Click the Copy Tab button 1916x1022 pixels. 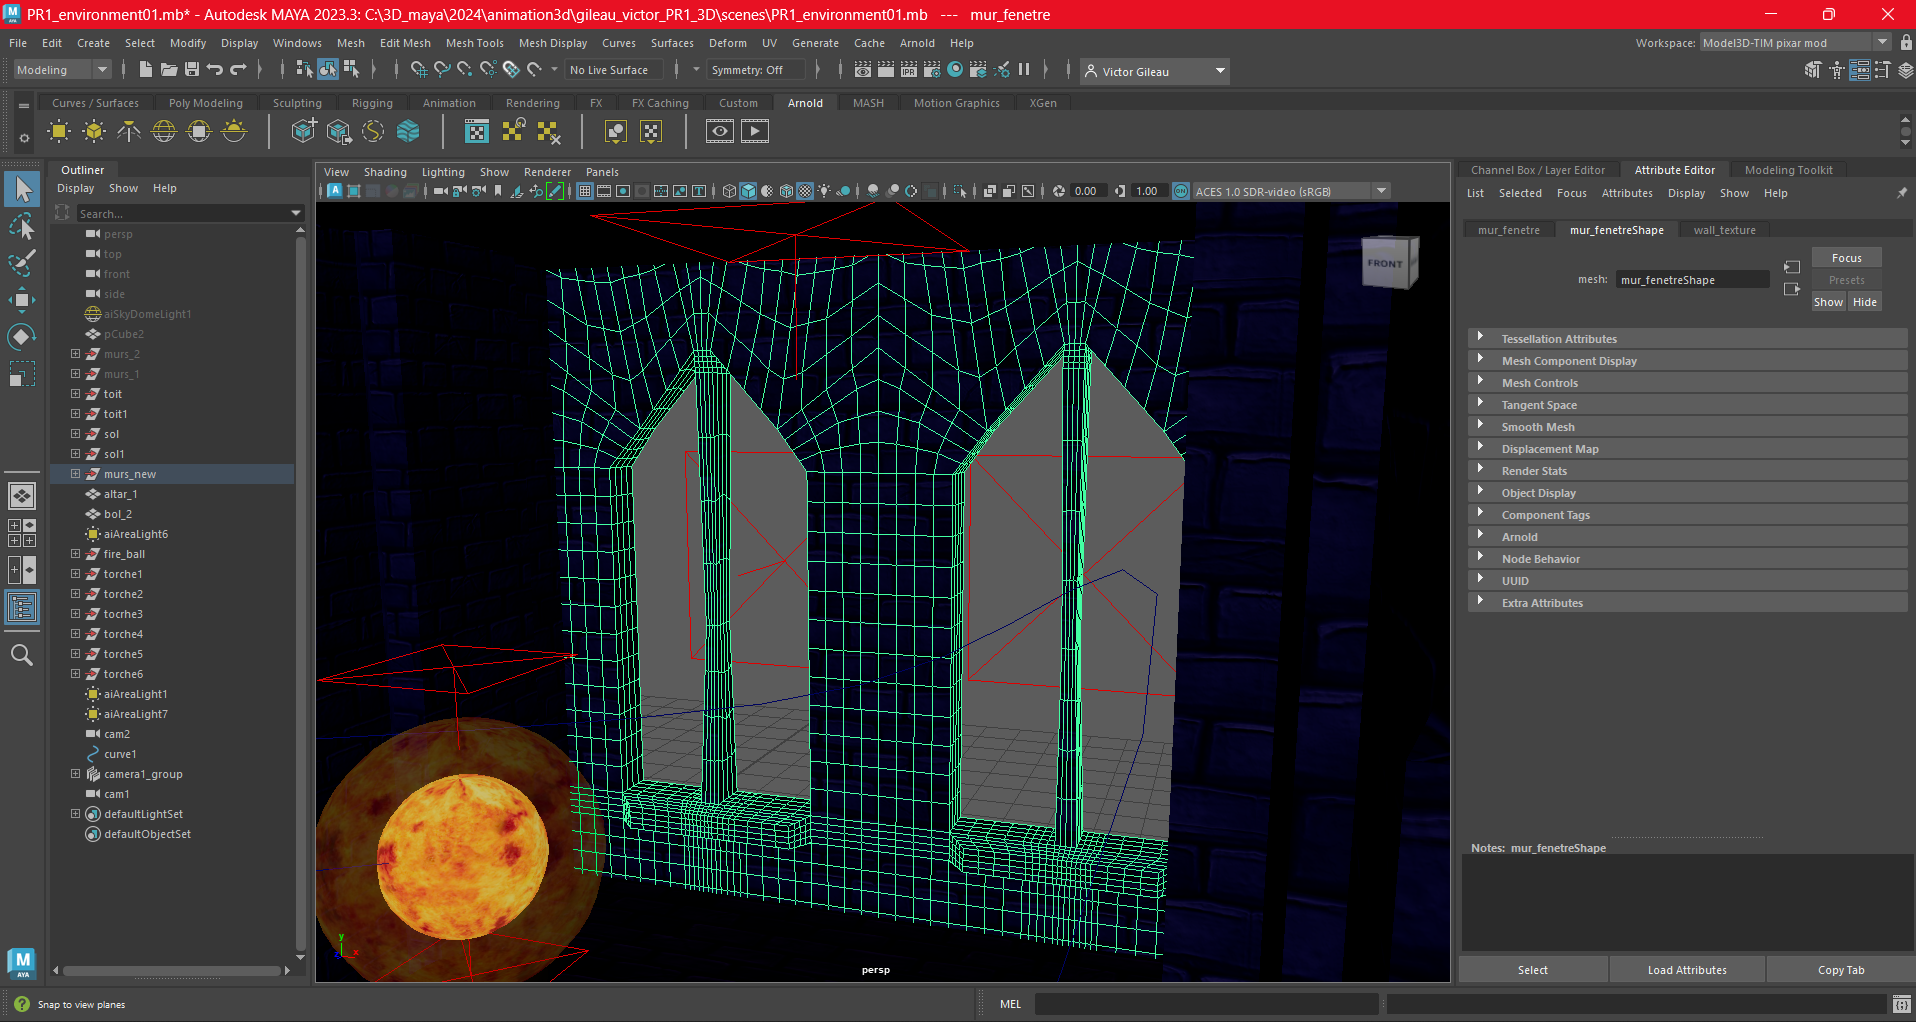pos(1840,970)
